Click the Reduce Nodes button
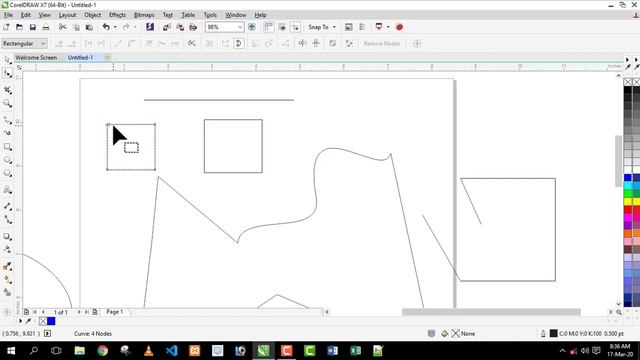The width and height of the screenshot is (640, 360). 382,43
